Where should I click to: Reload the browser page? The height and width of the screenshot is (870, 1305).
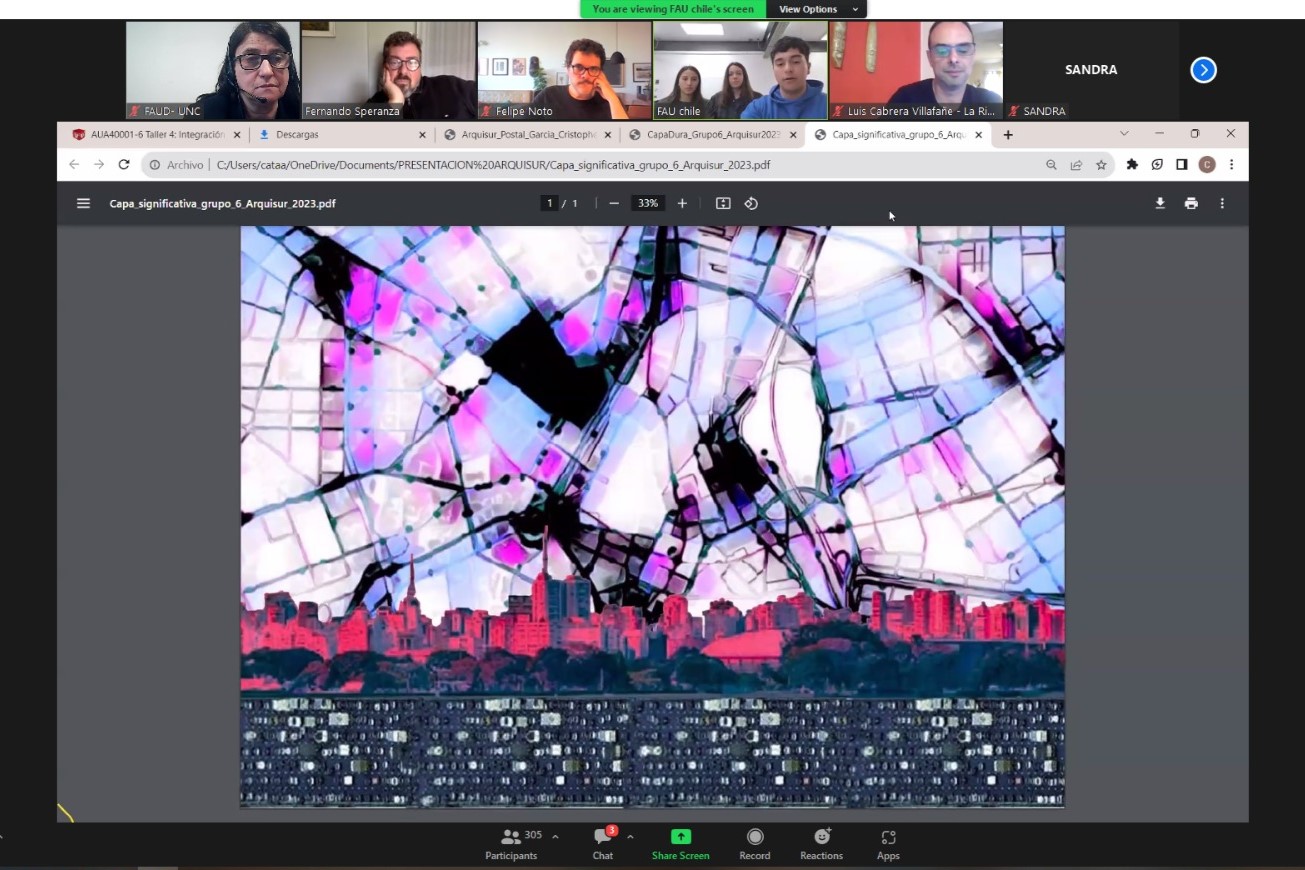pos(124,165)
